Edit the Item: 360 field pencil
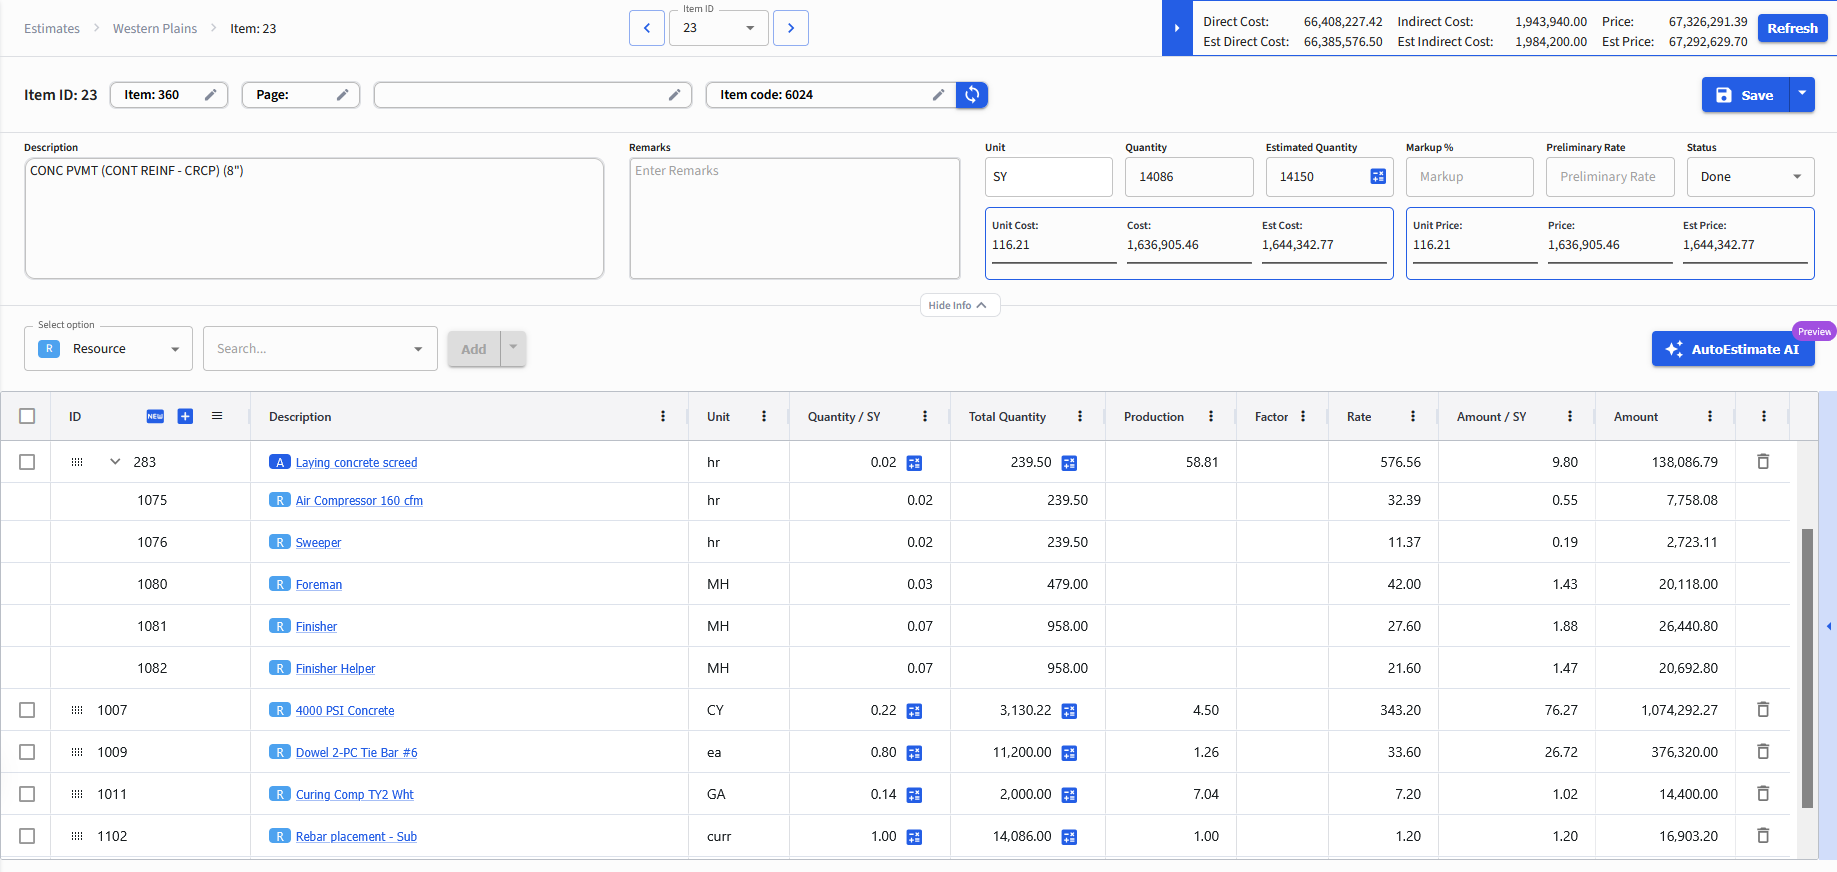 (210, 95)
